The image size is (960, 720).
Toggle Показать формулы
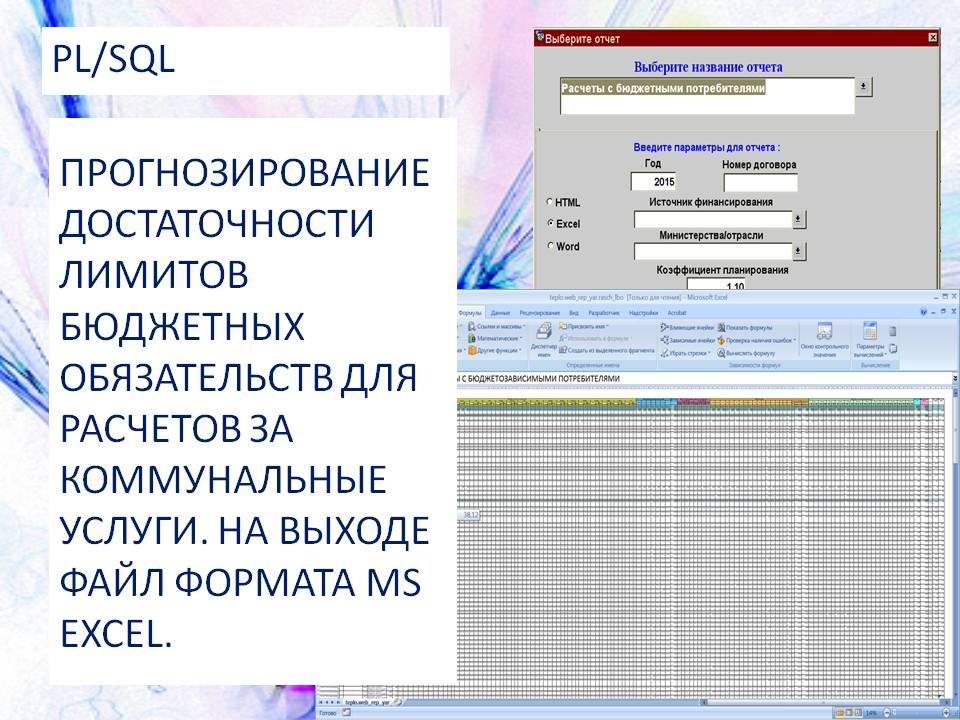745,328
